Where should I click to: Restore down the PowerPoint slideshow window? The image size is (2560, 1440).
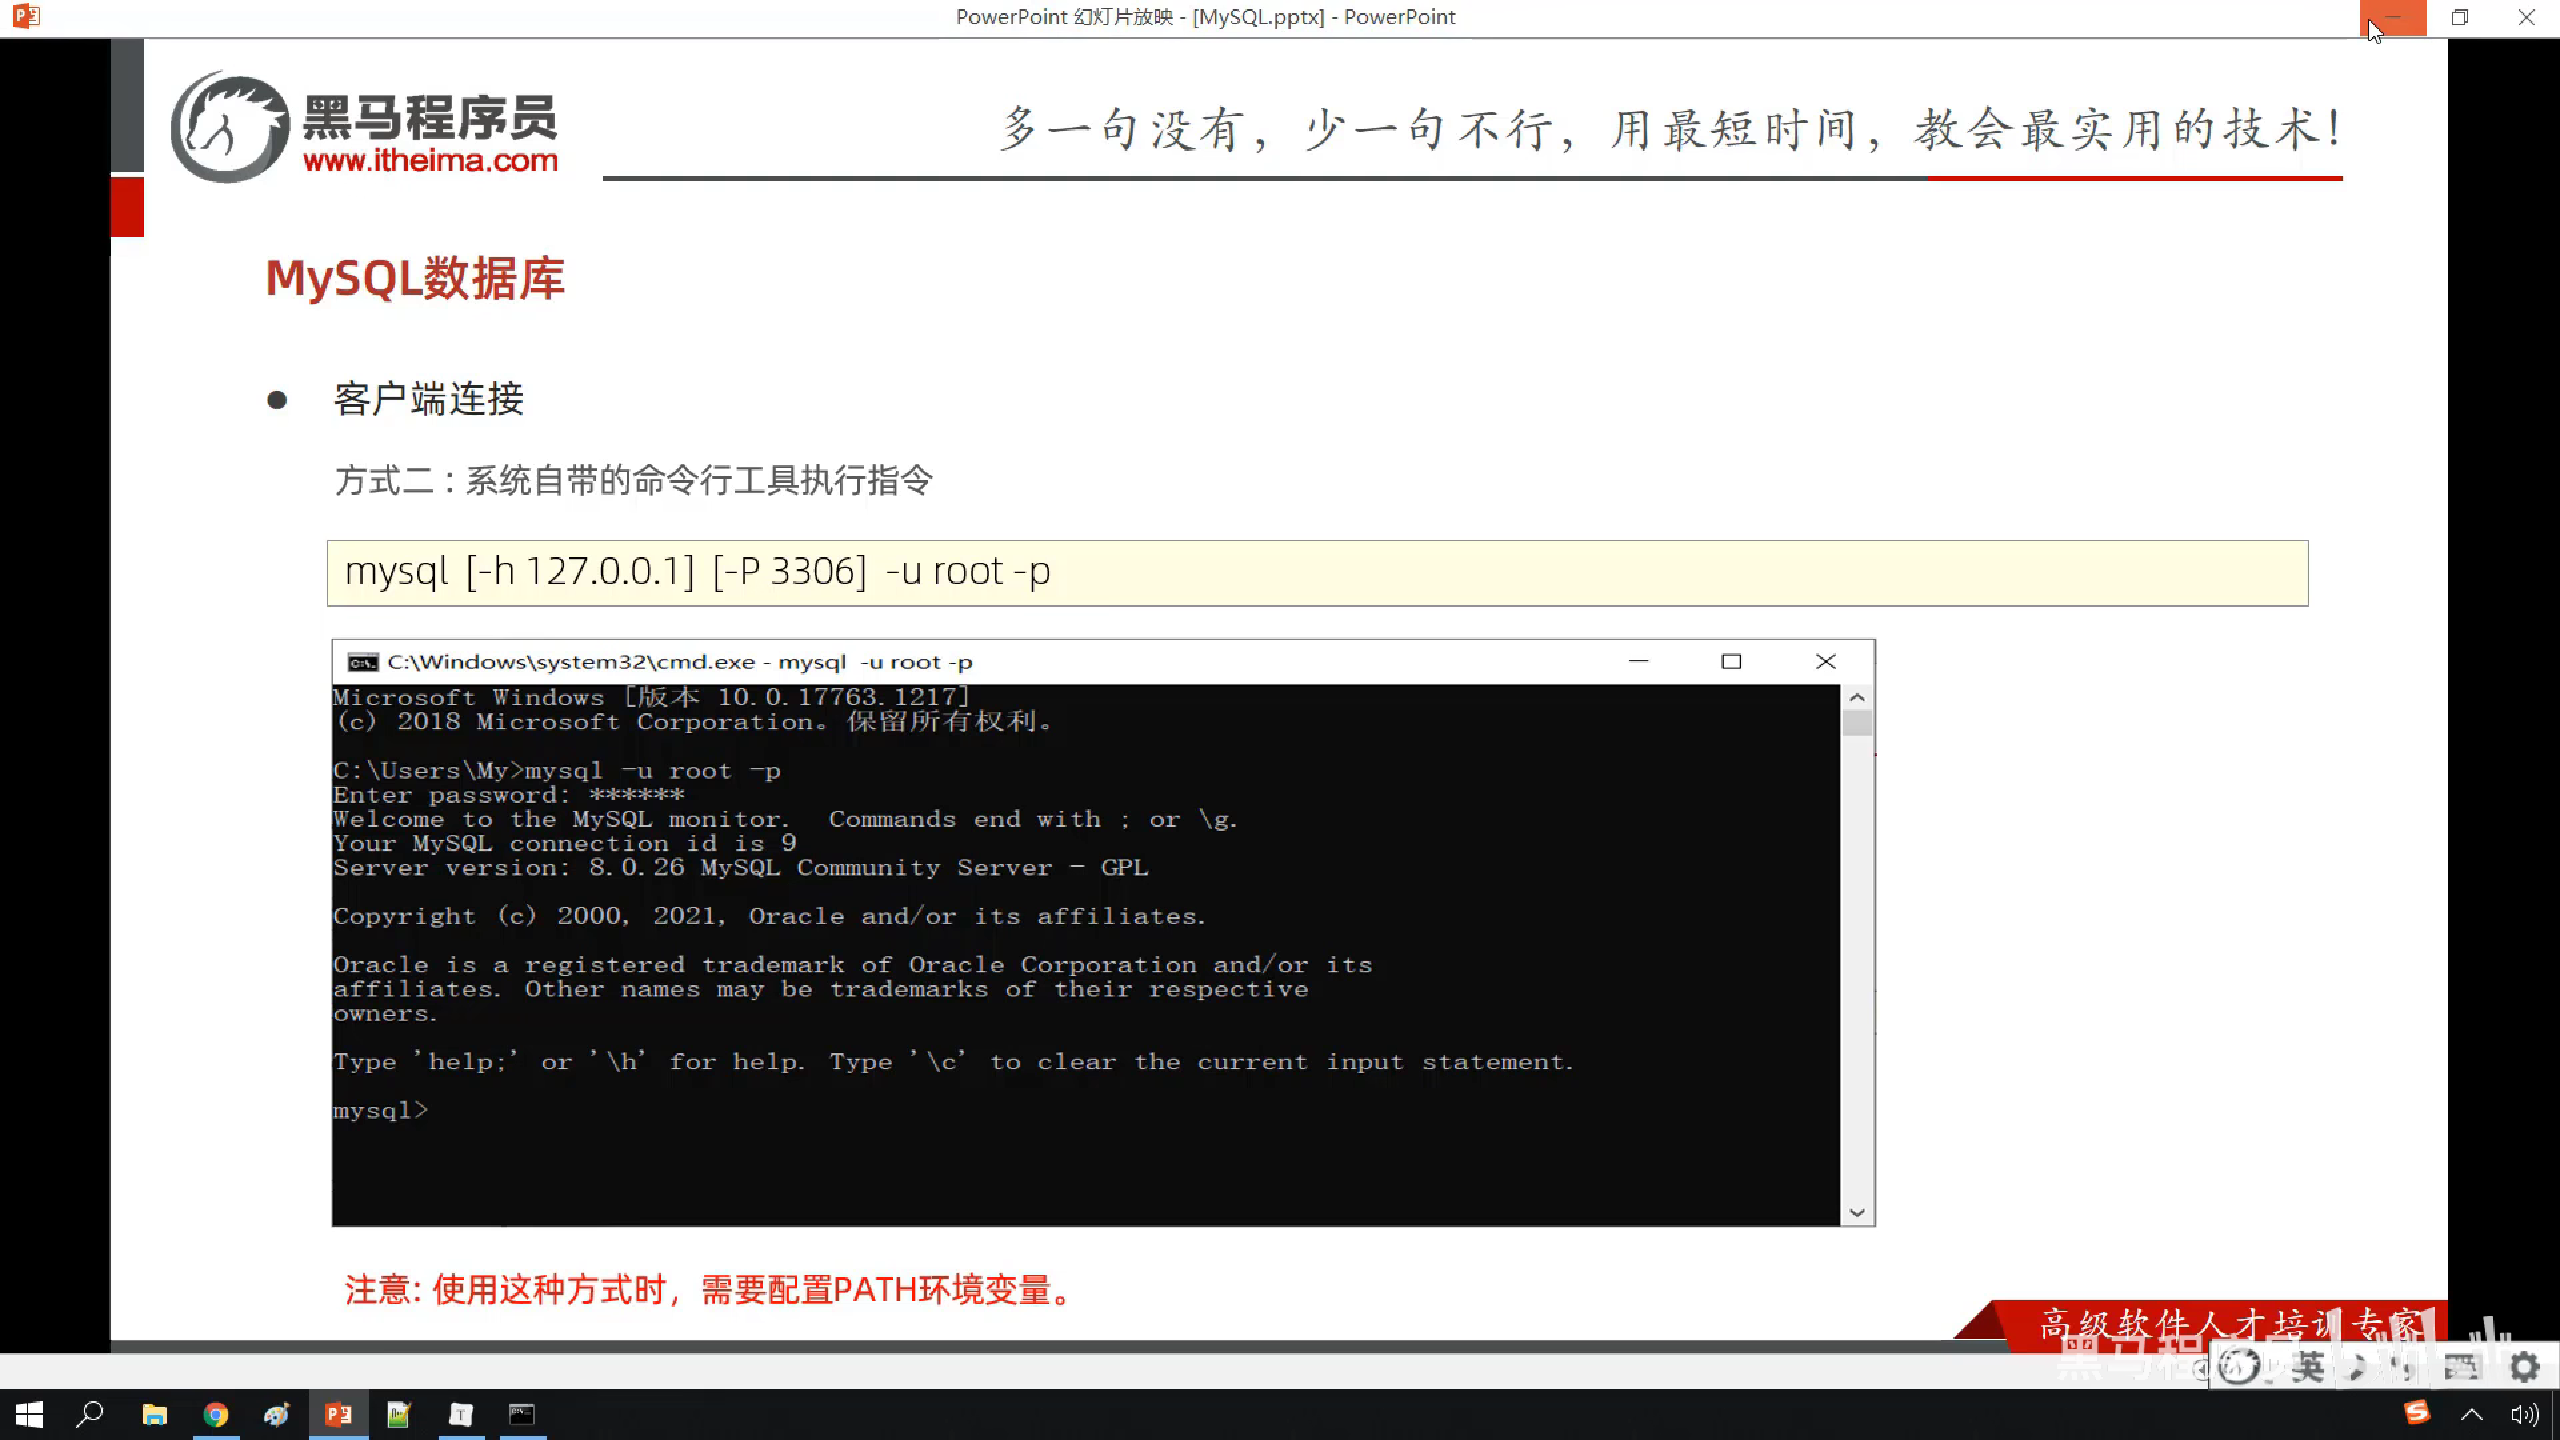click(x=2459, y=17)
